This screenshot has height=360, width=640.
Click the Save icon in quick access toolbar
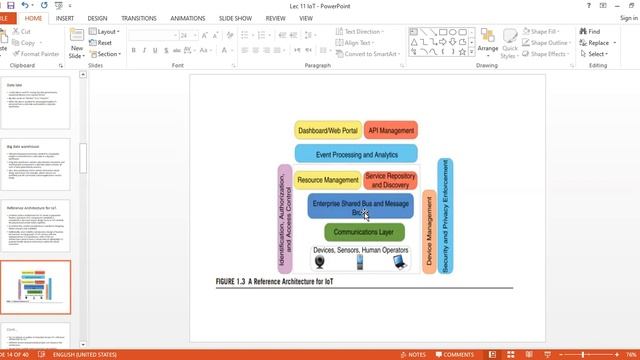tap(11, 5)
